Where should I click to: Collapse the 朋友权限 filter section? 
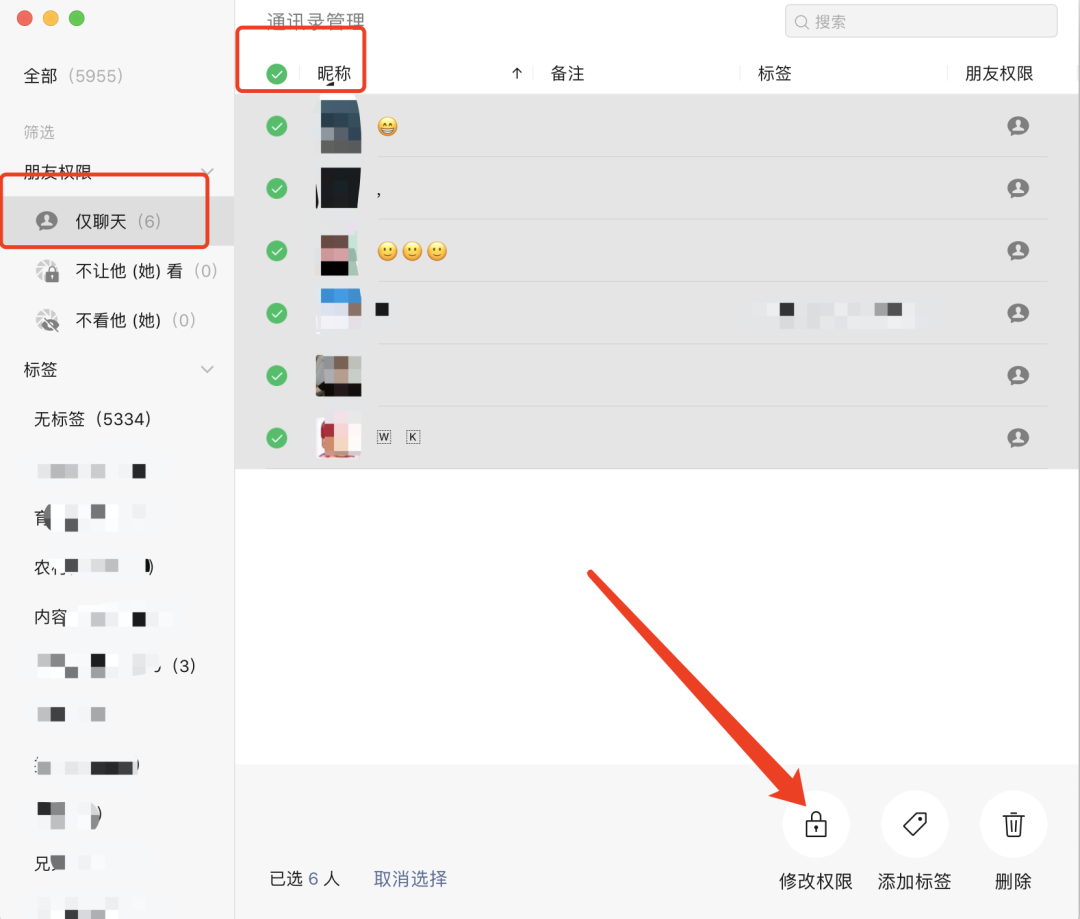207,171
